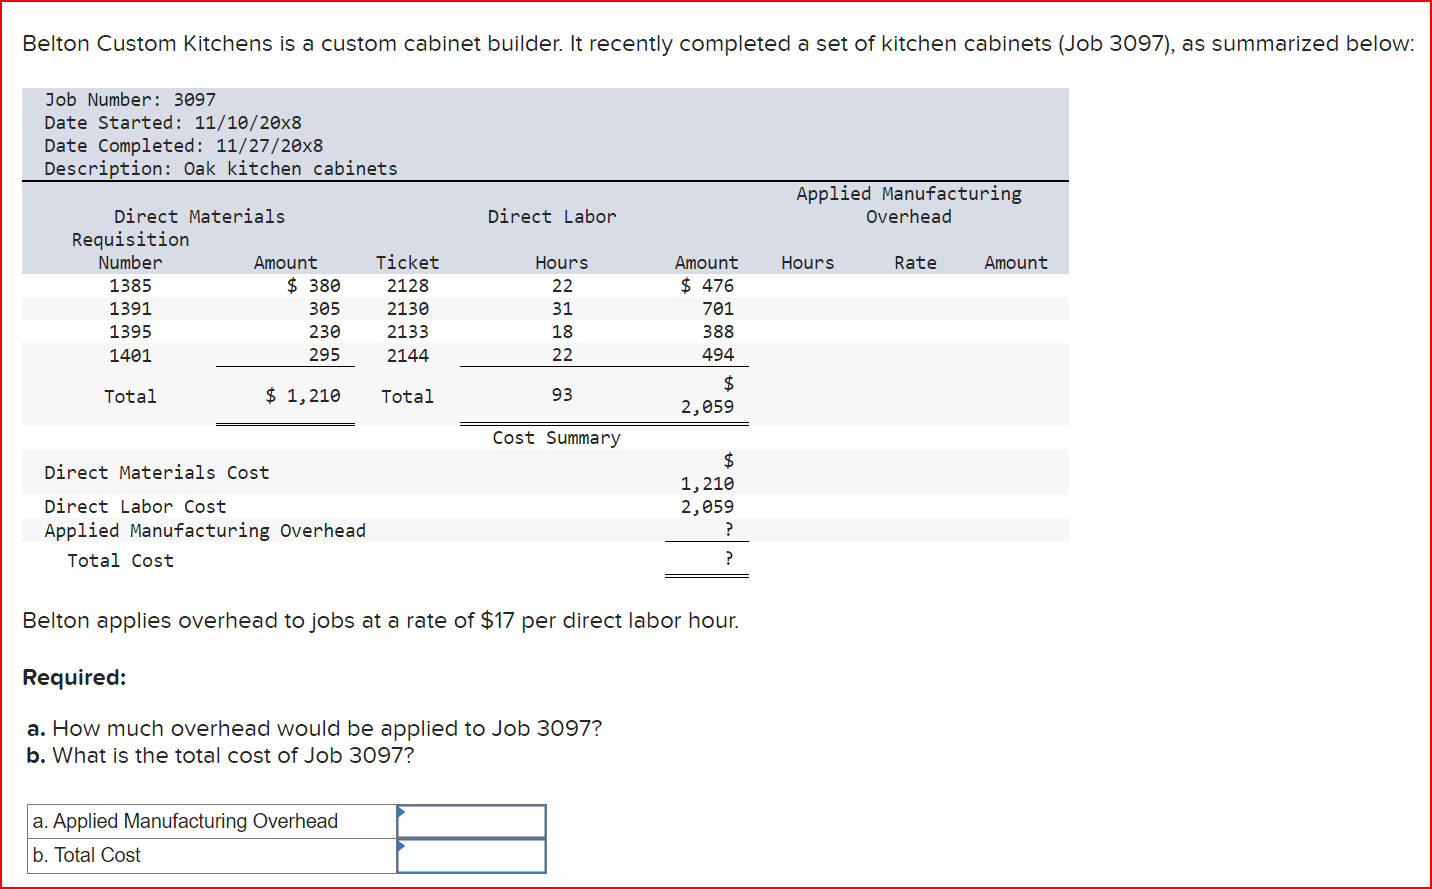
Task: Click requisition number 1401
Action: pyautogui.click(x=130, y=355)
